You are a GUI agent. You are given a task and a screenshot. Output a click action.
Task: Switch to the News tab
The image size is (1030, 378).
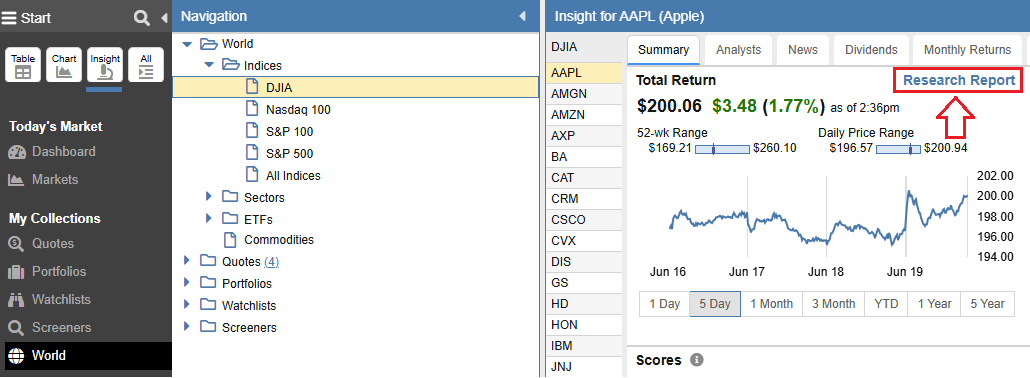point(803,50)
